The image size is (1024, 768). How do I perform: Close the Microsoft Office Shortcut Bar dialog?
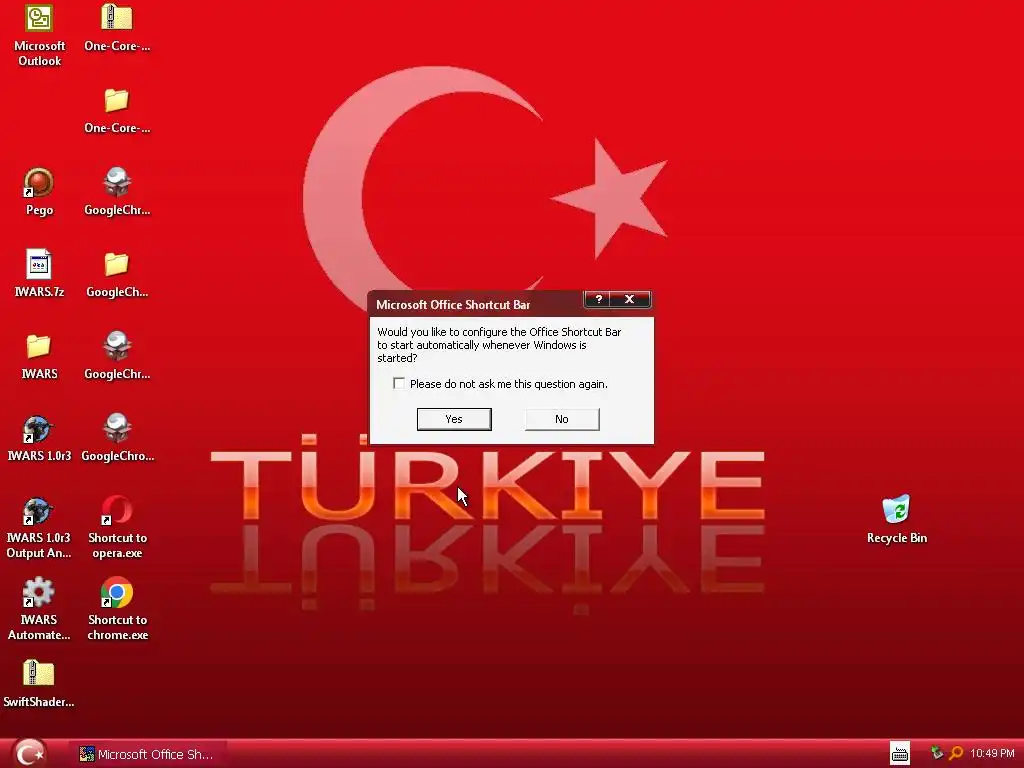(x=630, y=299)
